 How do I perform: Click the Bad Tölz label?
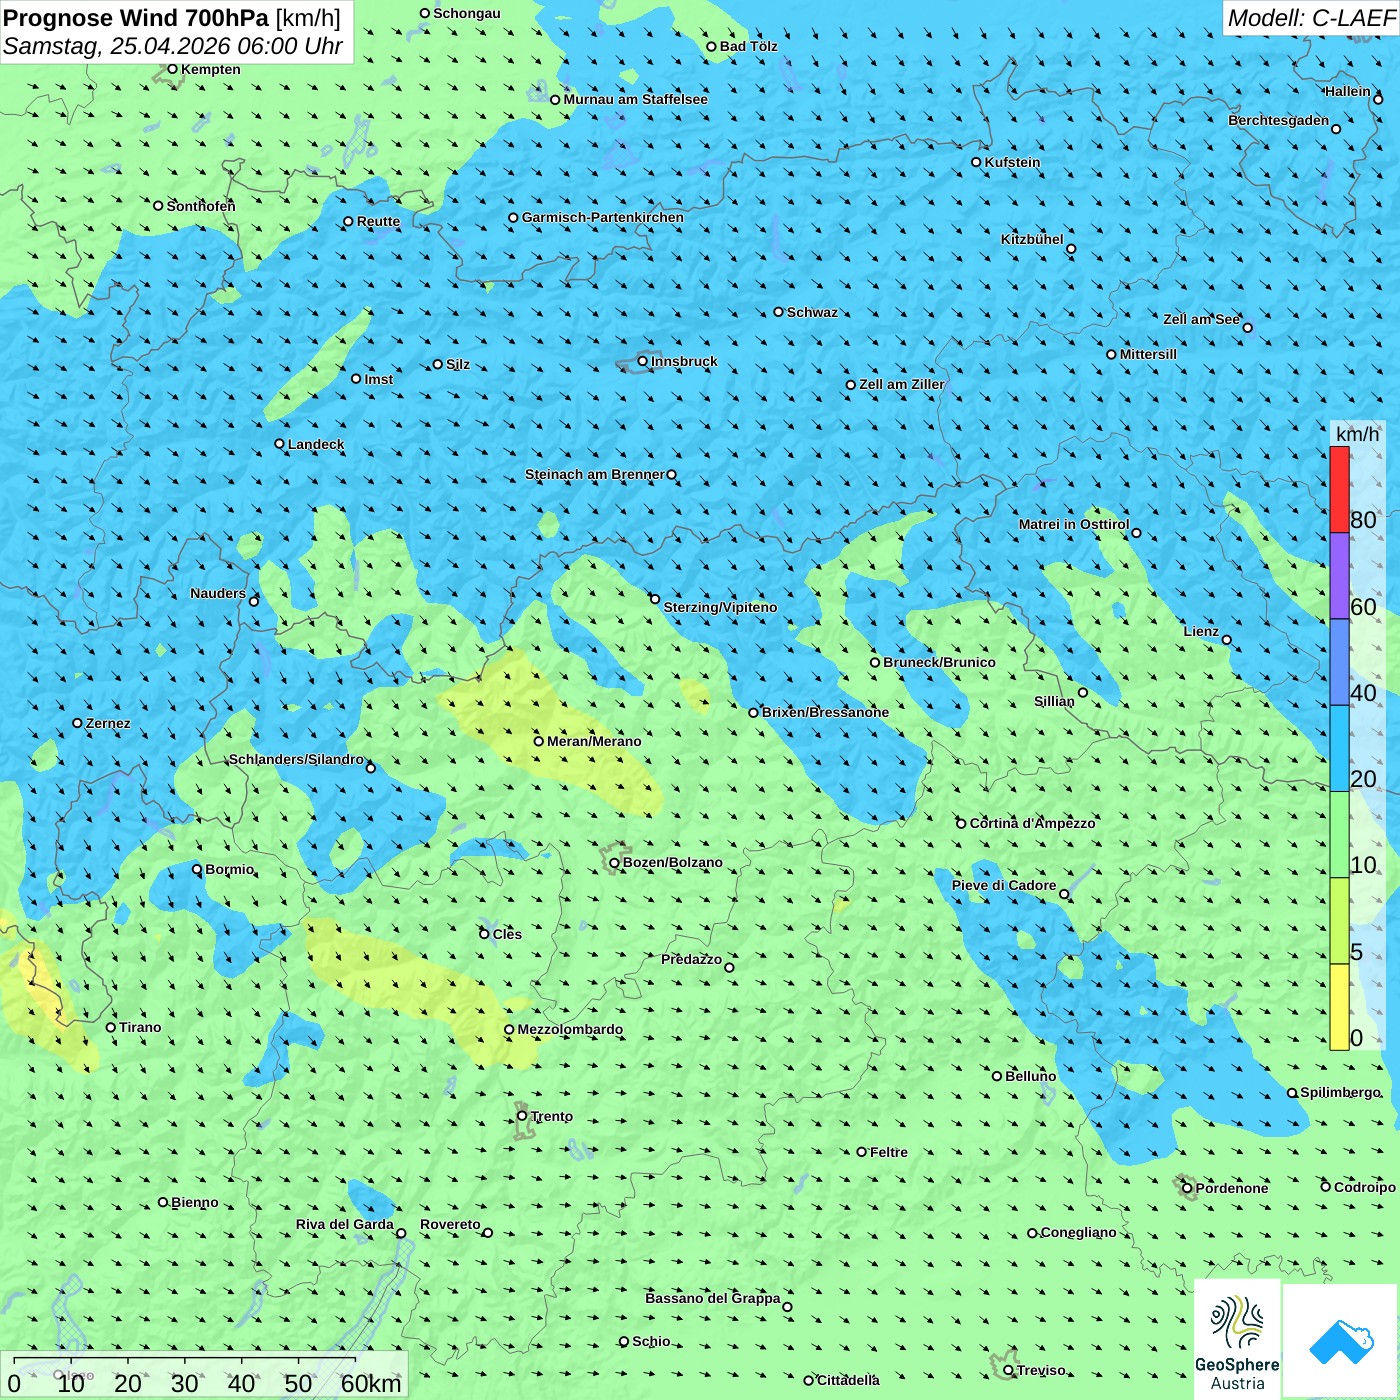pyautogui.click(x=748, y=46)
